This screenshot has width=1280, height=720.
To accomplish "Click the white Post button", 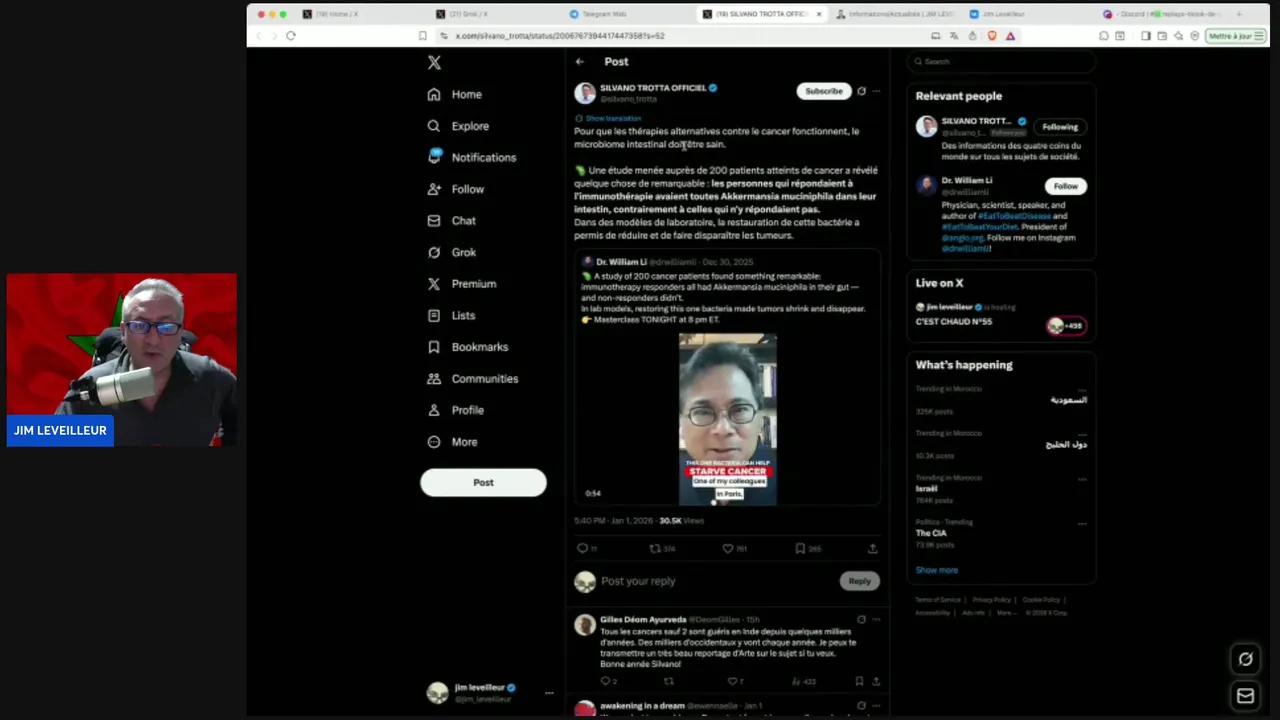I will [x=483, y=482].
